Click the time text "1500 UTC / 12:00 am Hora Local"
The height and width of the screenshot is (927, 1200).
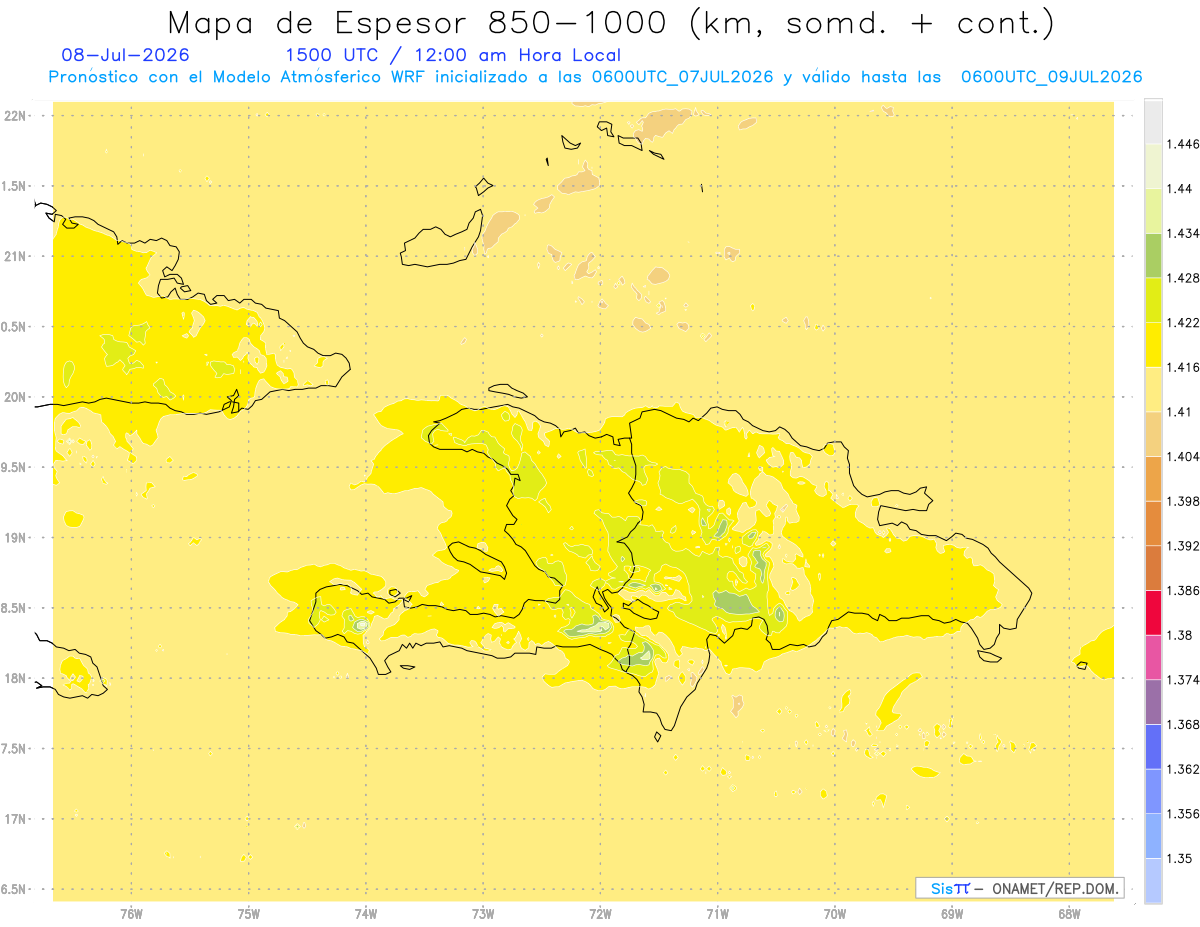coord(453,55)
